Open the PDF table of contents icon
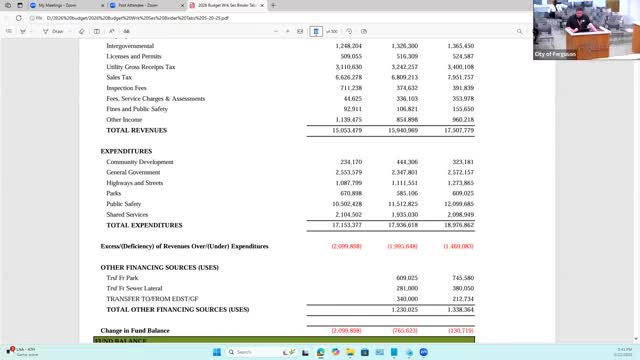640x360 pixels. (9, 31)
